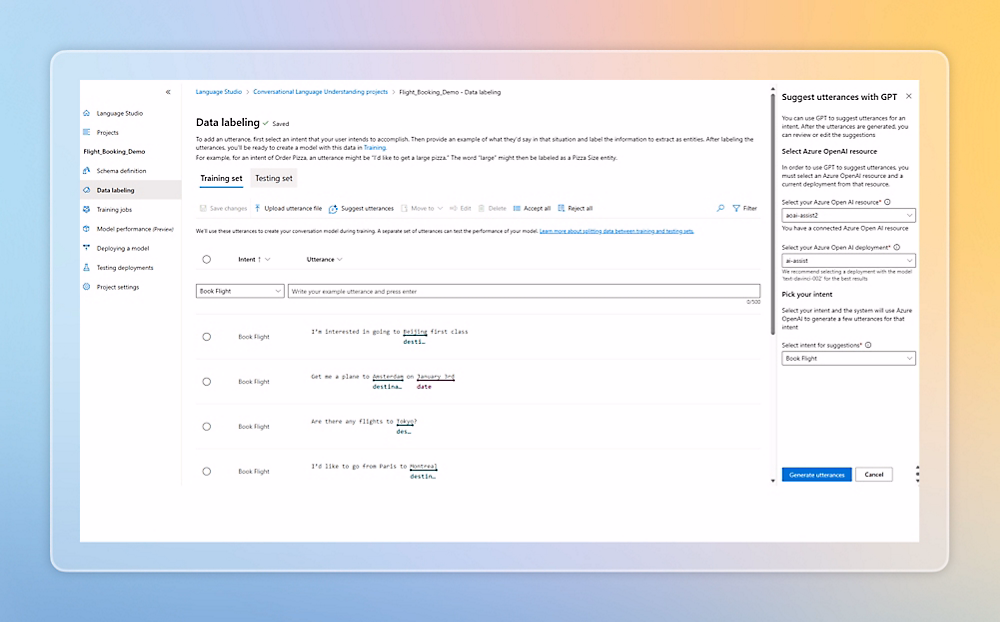The width and height of the screenshot is (1000, 622).
Task: Click the main content vertical scrollbar
Action: pos(773,214)
